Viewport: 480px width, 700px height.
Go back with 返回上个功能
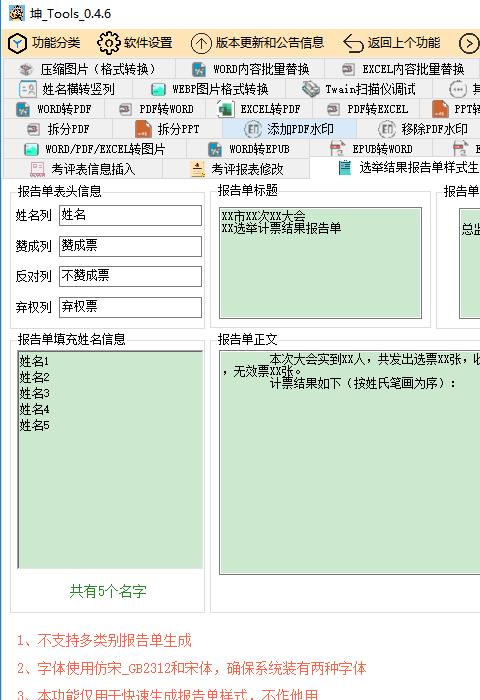[x=392, y=43]
